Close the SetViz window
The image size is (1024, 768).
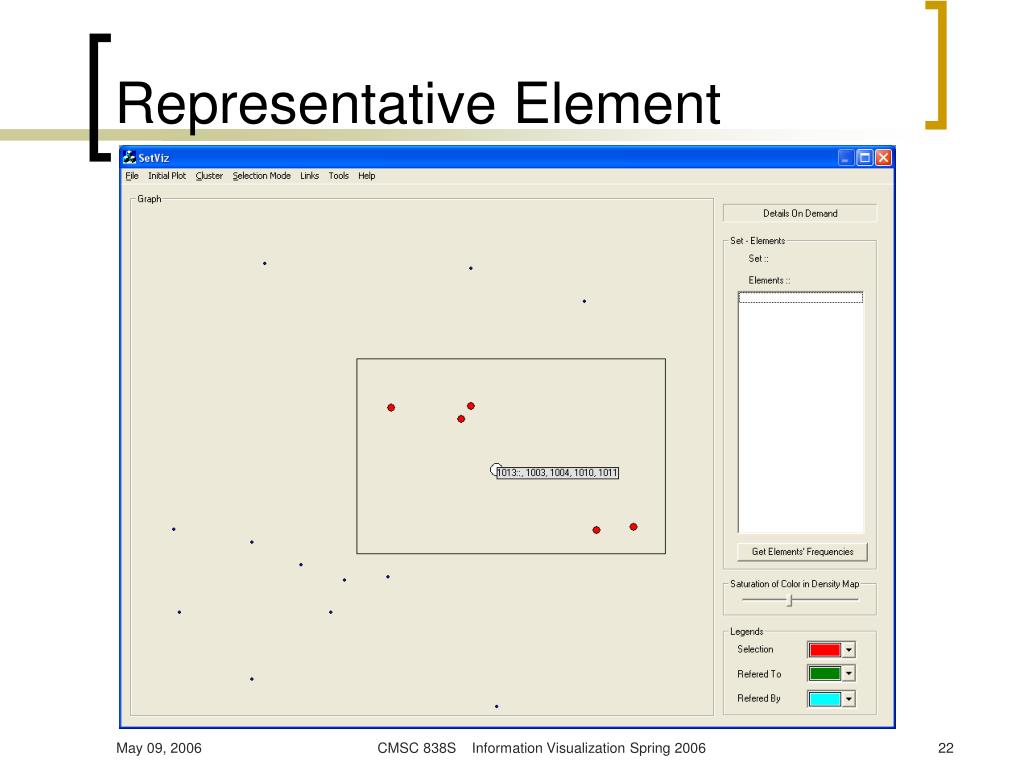pos(883,157)
